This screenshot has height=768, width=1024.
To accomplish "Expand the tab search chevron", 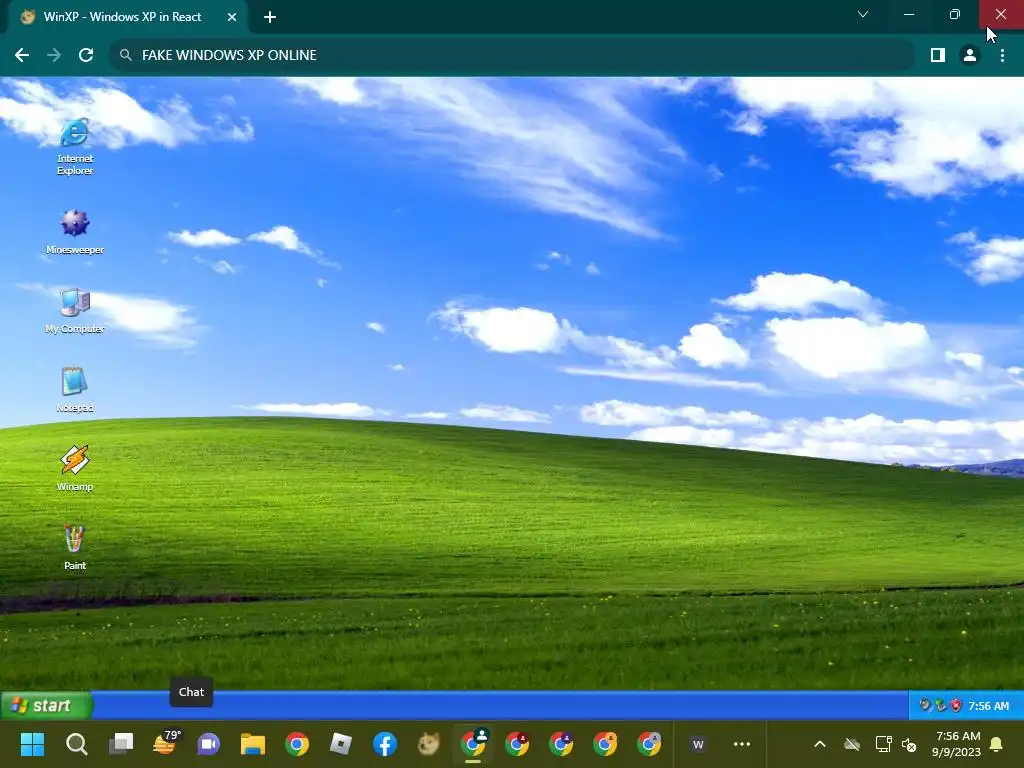I will pos(863,14).
